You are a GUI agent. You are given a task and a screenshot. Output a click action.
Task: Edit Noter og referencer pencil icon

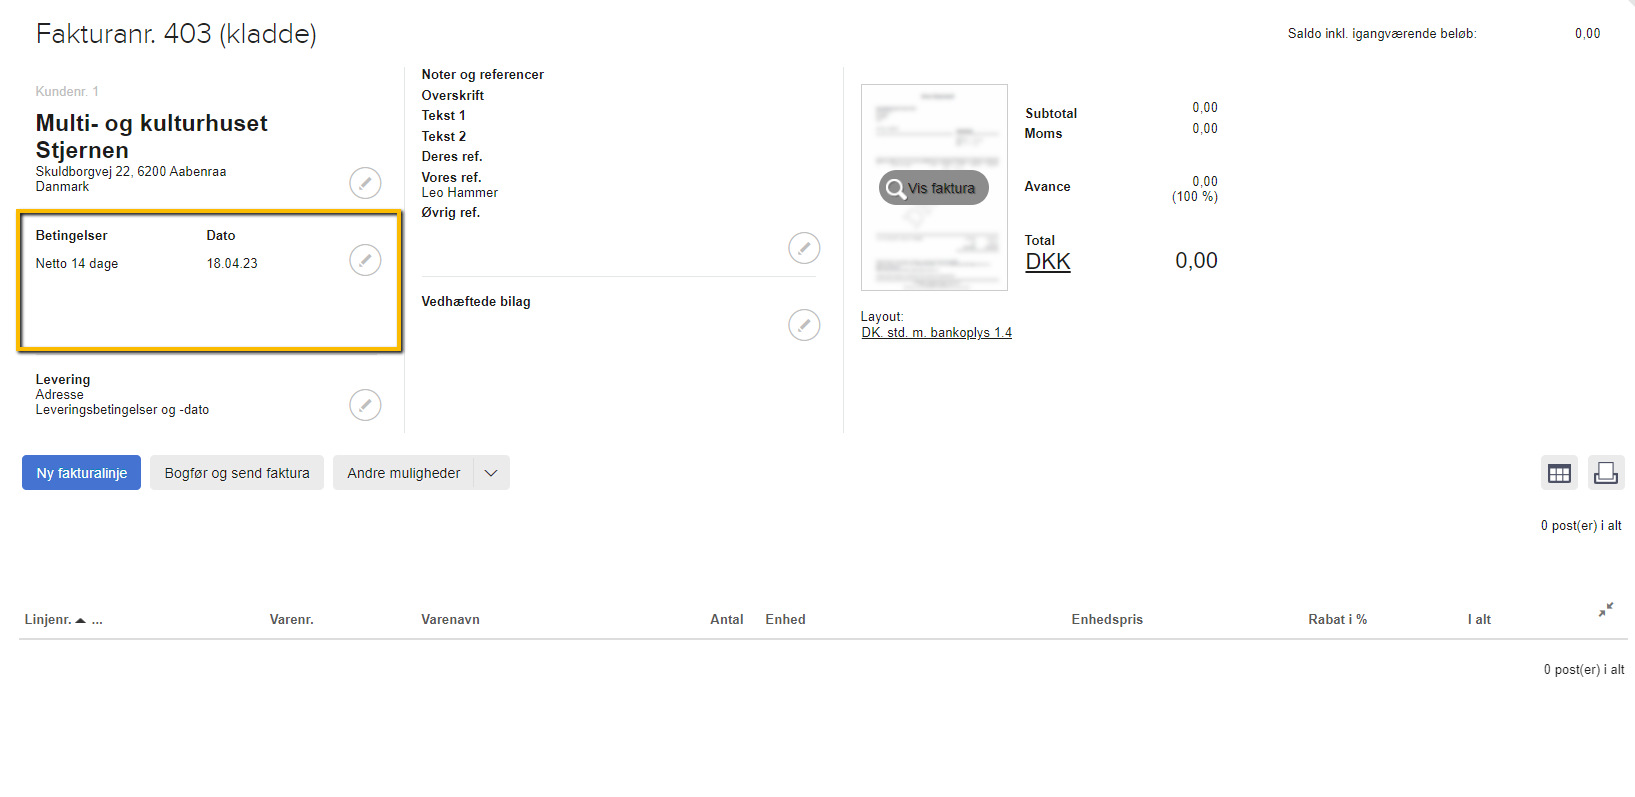tap(804, 248)
